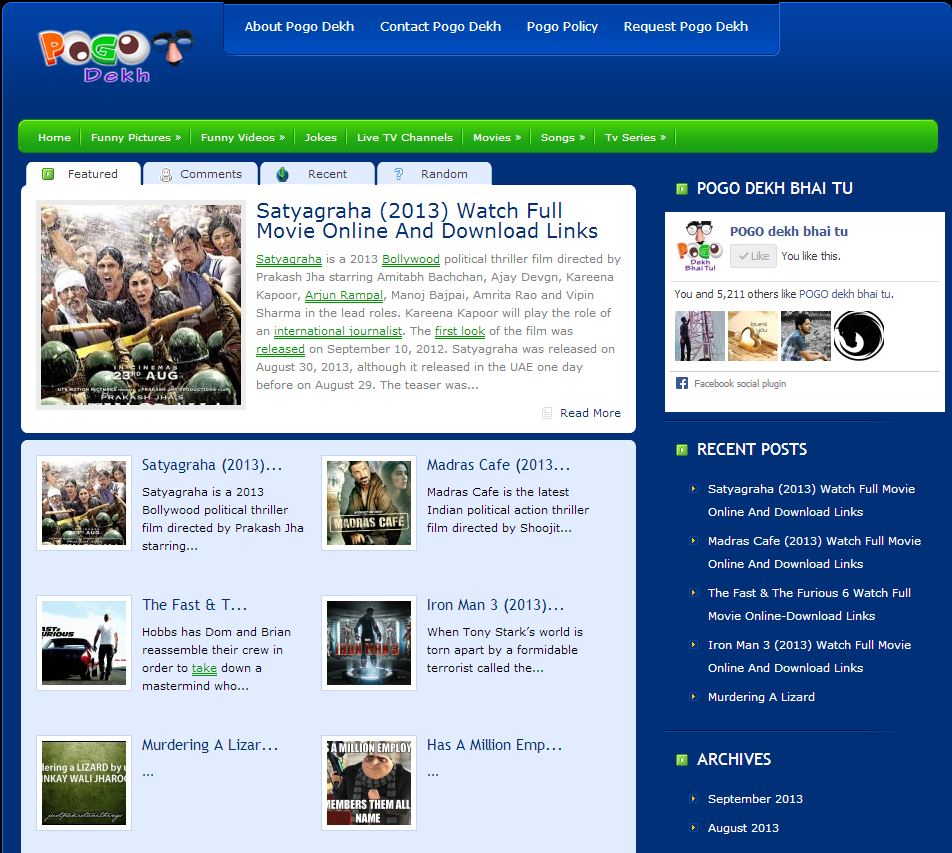Click the black horse logo fan avatar
This screenshot has width=952, height=853.
pos(858,336)
